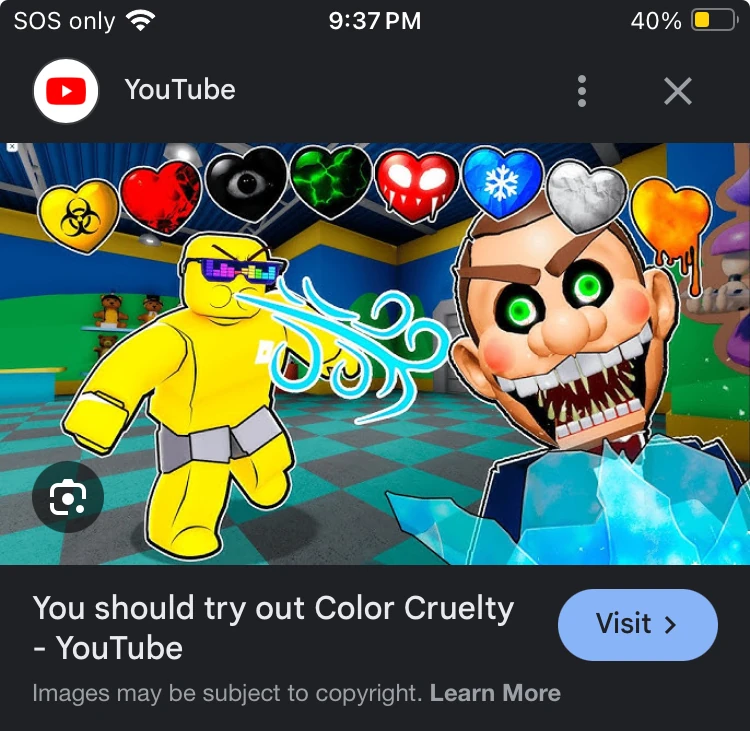
Task: Tap the Google Lens search icon
Action: (68, 497)
